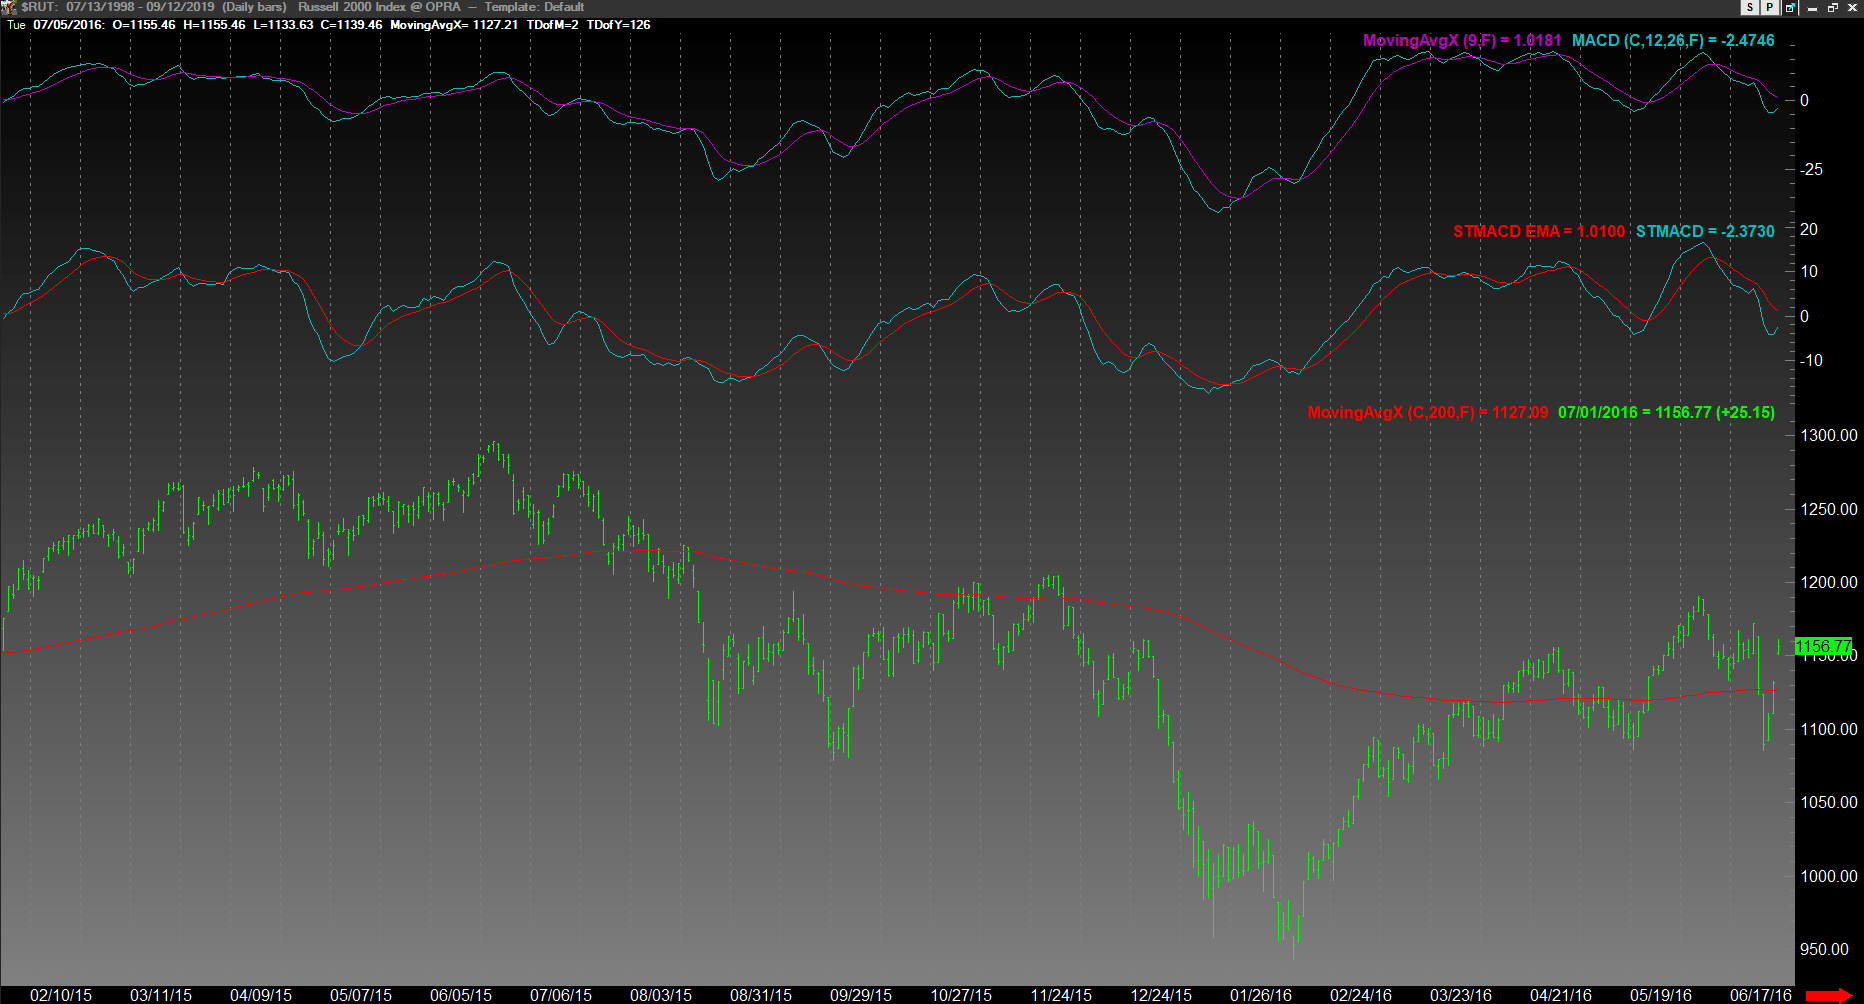The width and height of the screenshot is (1864, 1004).
Task: Minimize the chart window
Action: click(x=1812, y=7)
